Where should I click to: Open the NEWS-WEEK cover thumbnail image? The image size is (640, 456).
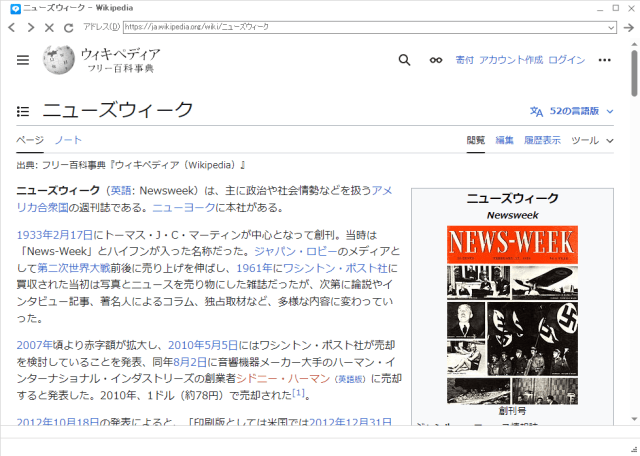[x=512, y=315]
